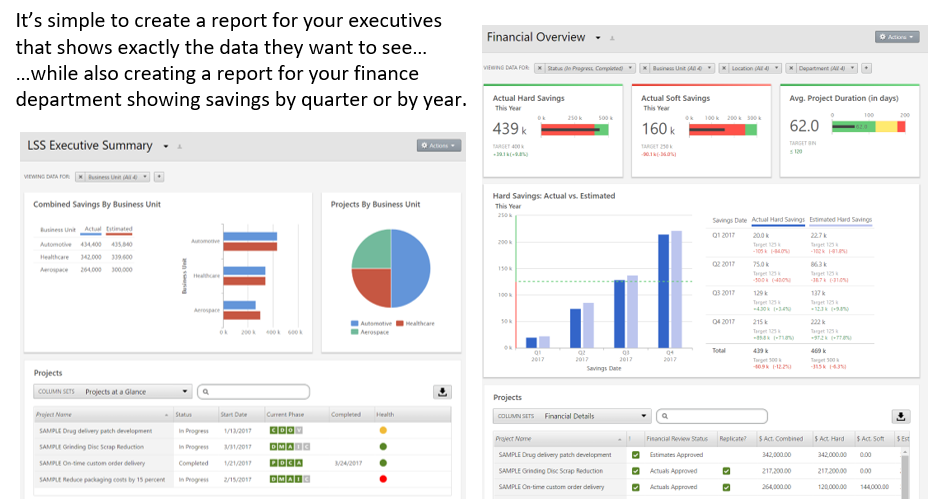Open Actions button on LSS Executive Summary
928x499 pixels.
point(439,146)
